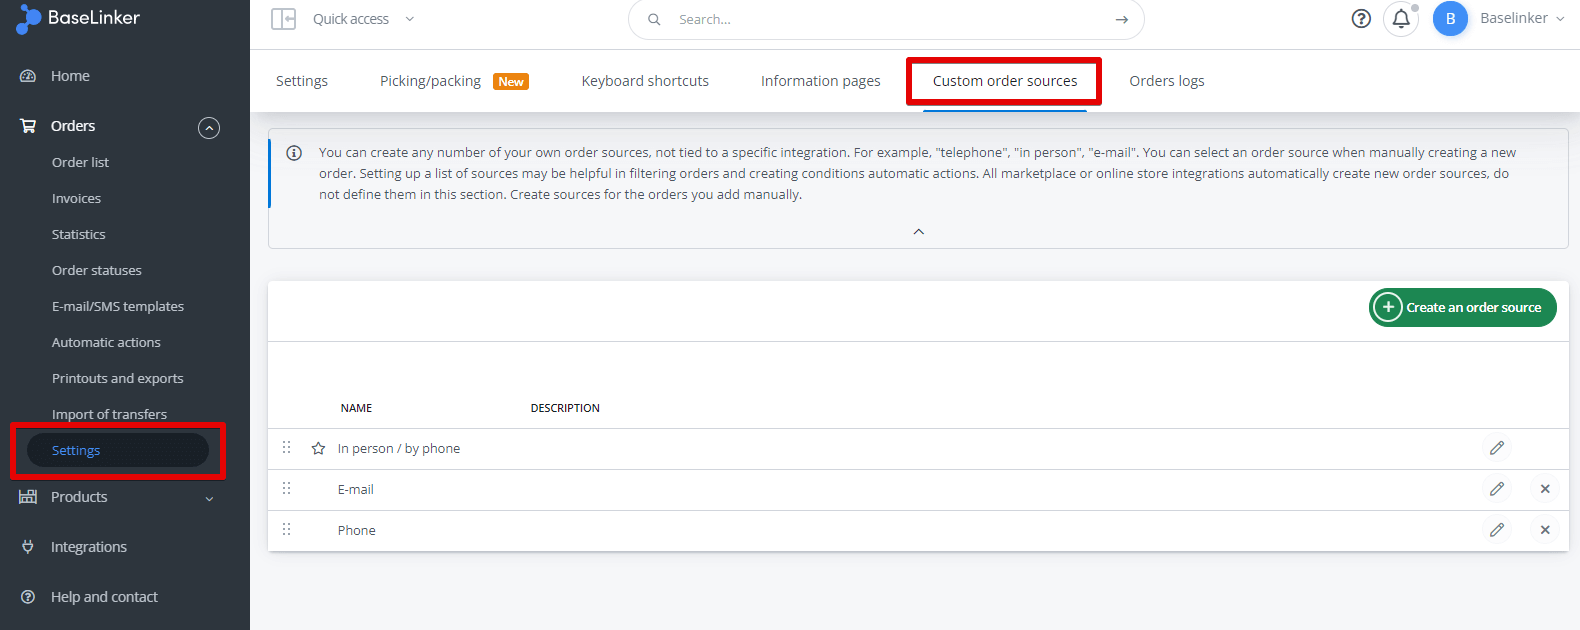Viewport: 1580px width, 630px height.
Task: Click the 'Phone' source name
Action: (x=356, y=530)
